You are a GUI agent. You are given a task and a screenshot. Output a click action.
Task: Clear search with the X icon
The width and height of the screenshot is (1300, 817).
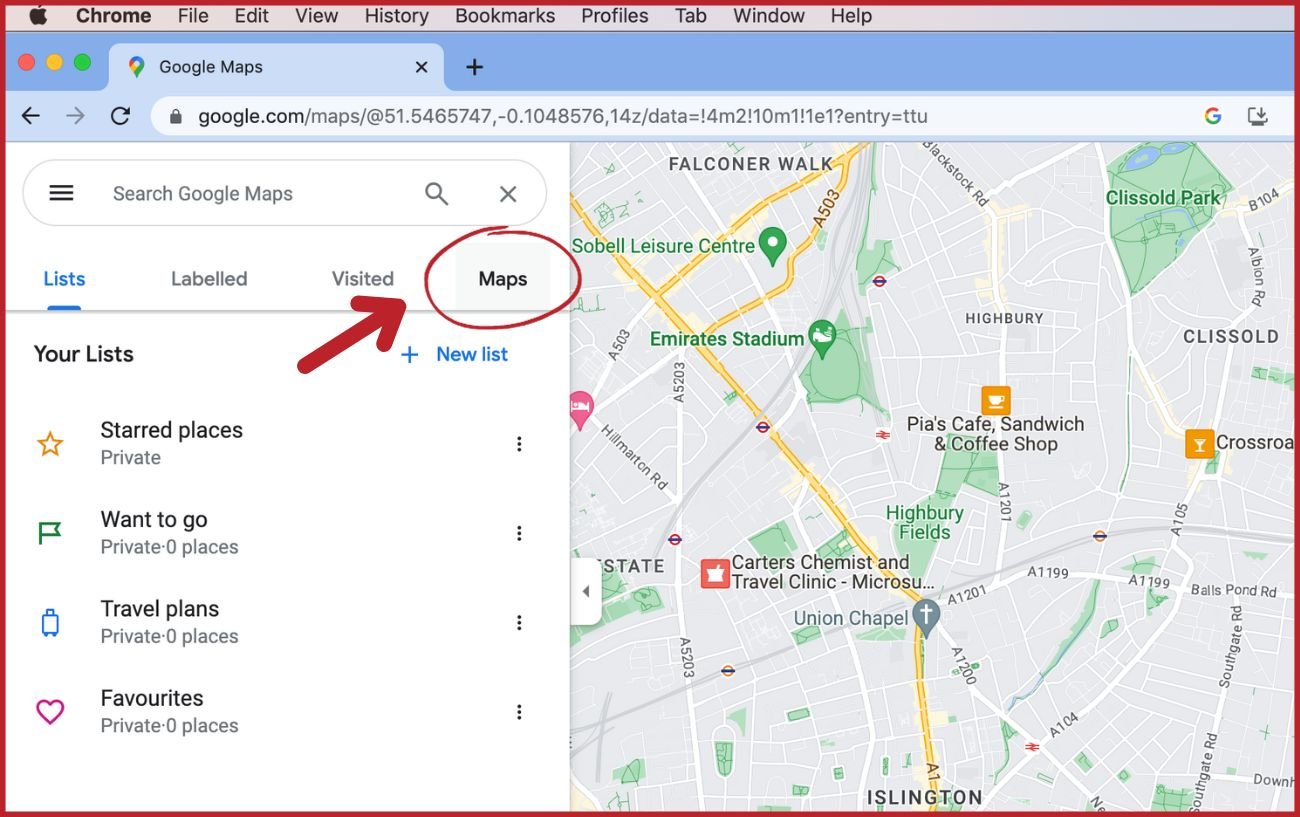[508, 194]
